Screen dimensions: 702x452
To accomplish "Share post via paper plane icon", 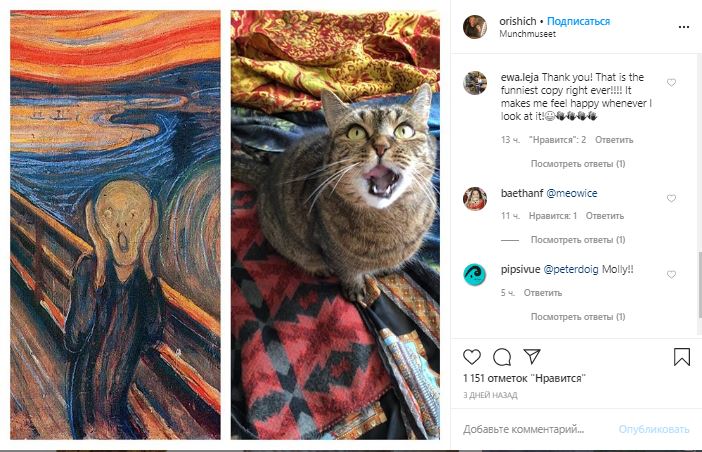I will click(532, 357).
